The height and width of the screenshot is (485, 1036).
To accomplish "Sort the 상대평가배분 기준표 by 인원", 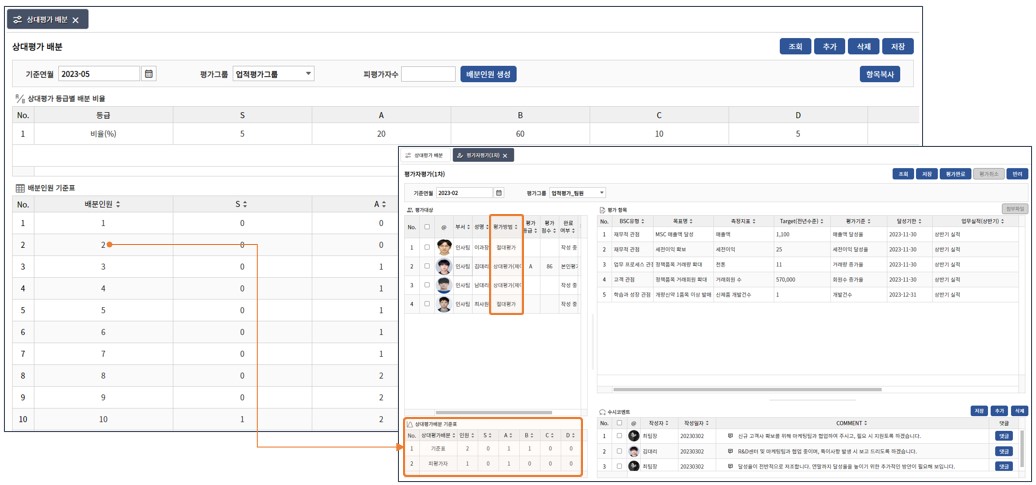I will click(470, 435).
